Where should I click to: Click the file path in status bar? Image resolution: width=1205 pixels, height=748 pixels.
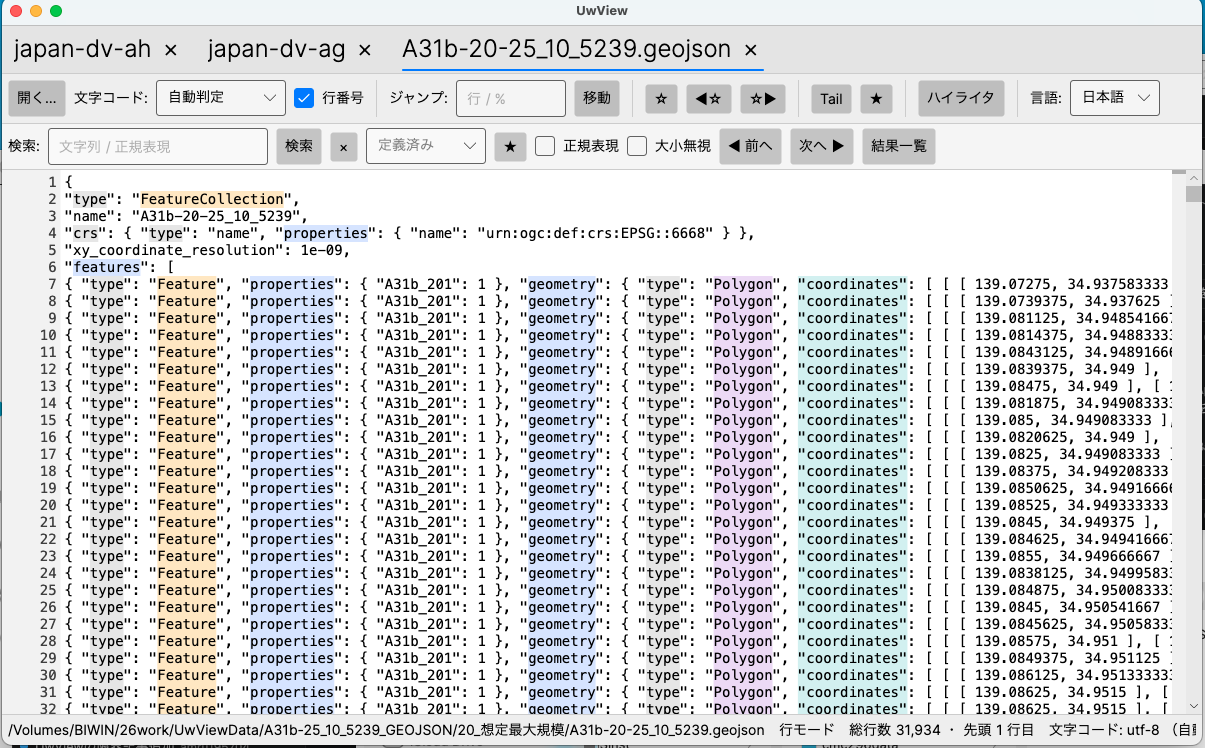386,730
